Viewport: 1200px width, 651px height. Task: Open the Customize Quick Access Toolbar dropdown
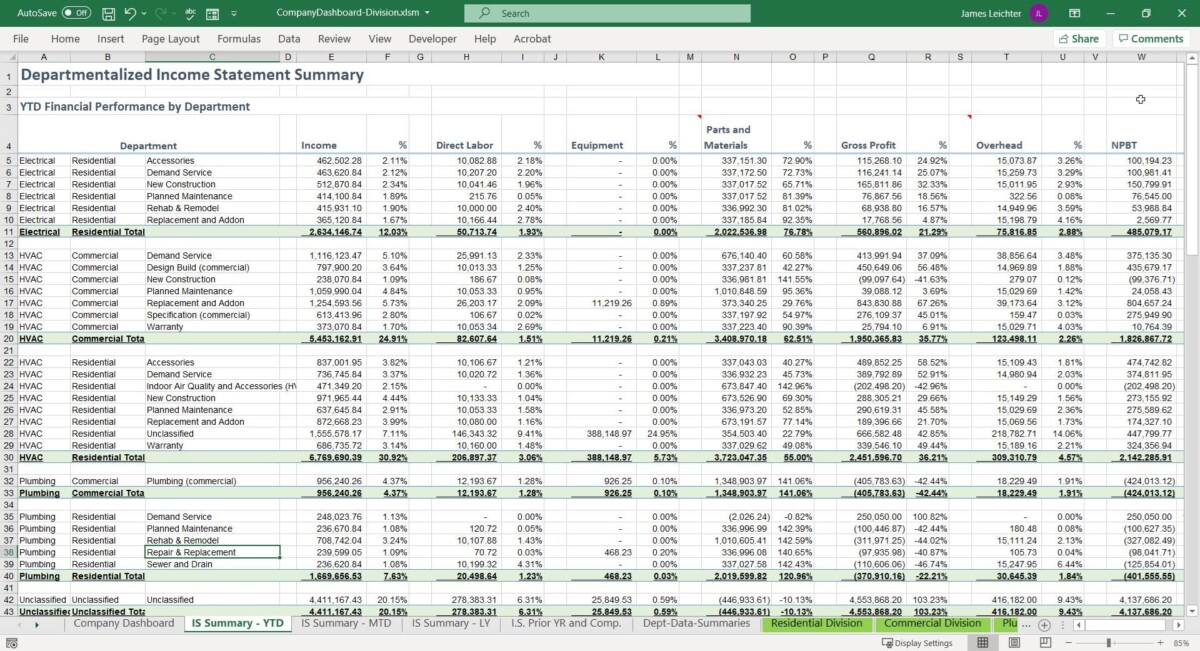pos(232,14)
